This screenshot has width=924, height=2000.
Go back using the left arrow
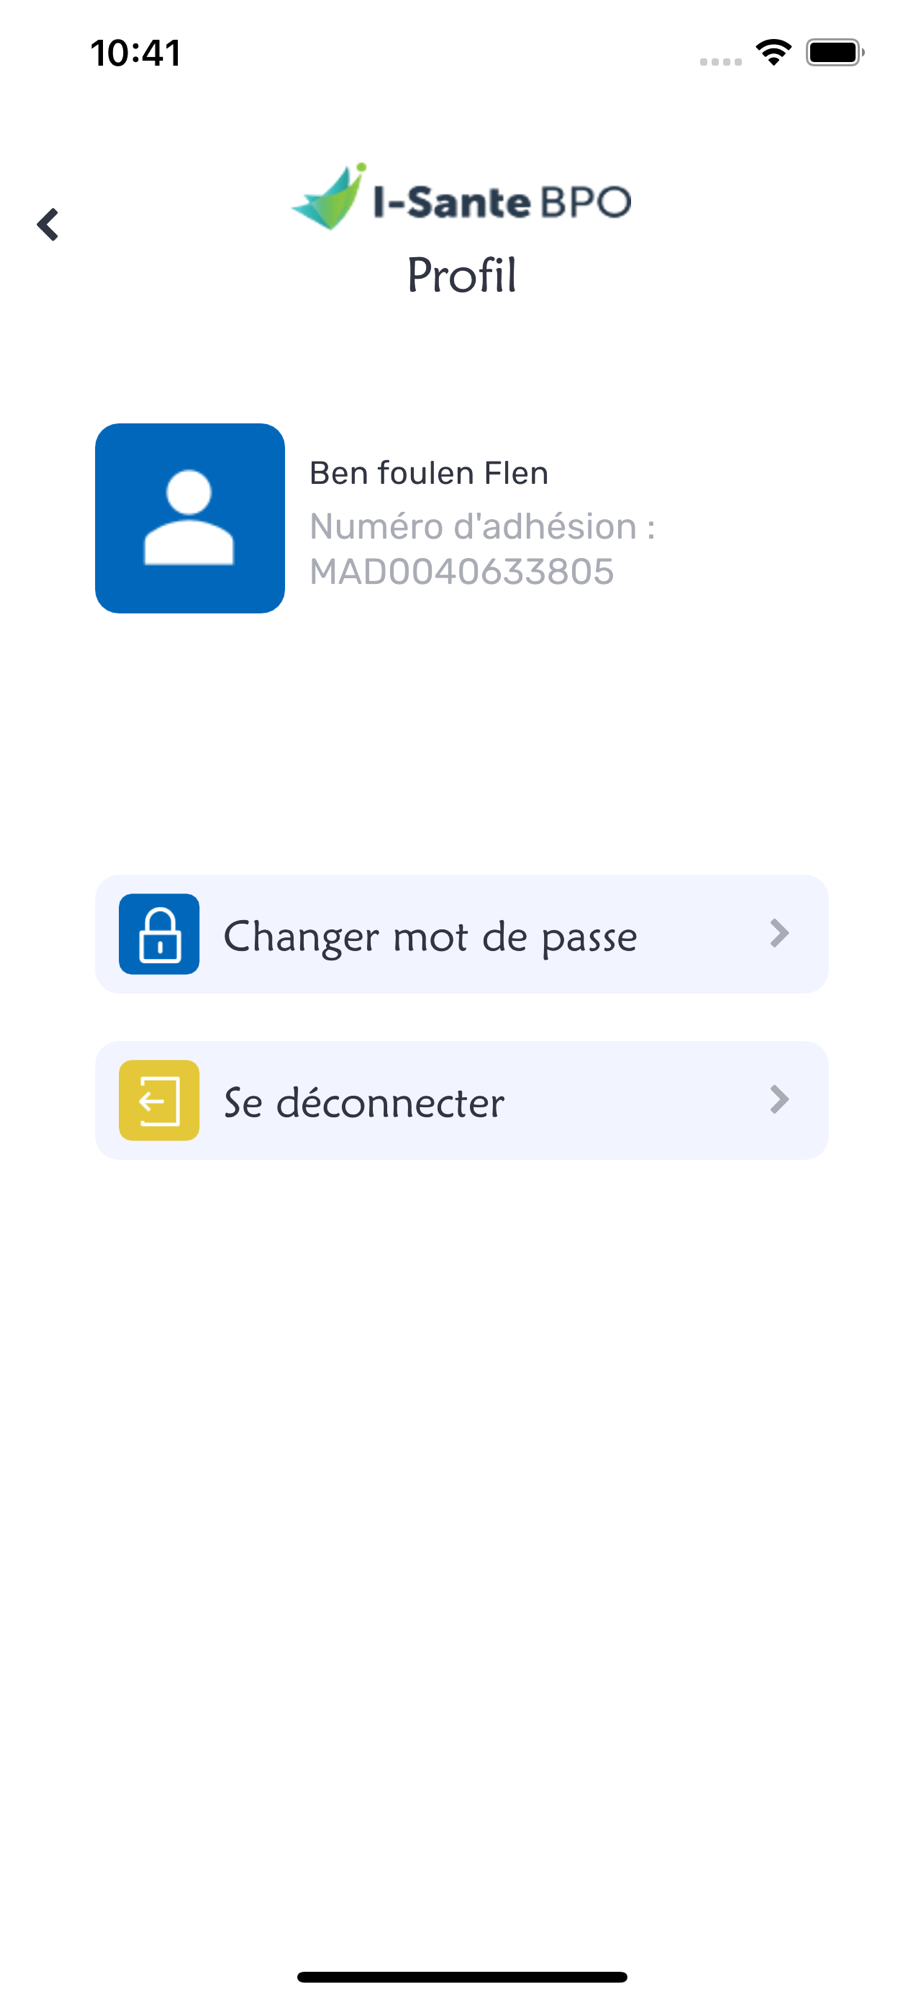(x=48, y=224)
